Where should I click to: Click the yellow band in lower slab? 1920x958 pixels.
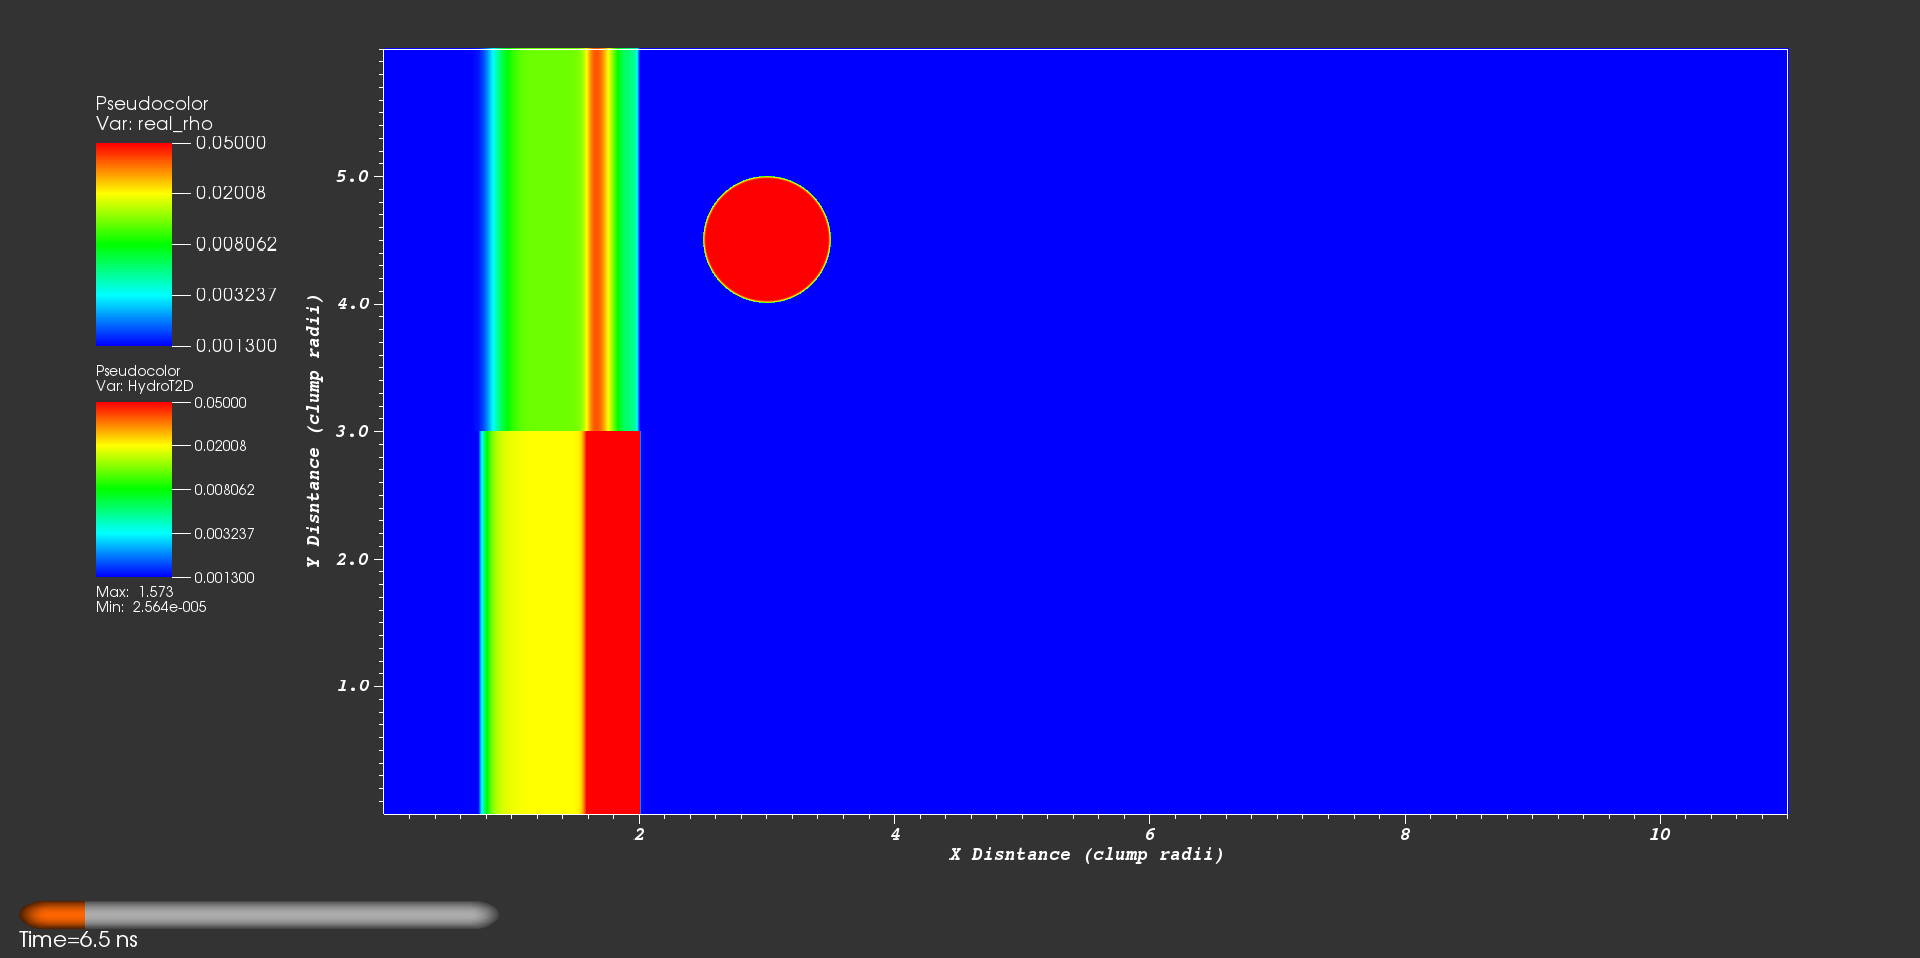535,620
